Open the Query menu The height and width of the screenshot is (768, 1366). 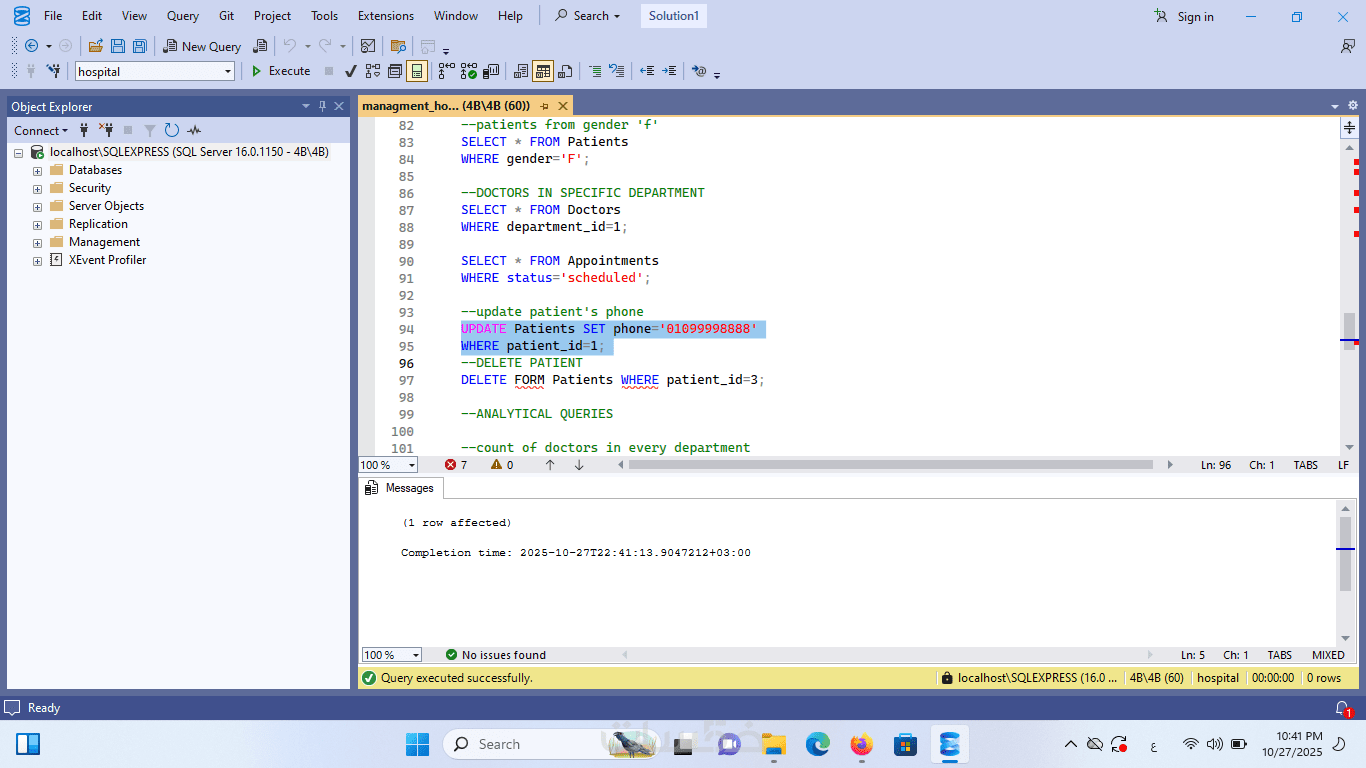click(183, 16)
